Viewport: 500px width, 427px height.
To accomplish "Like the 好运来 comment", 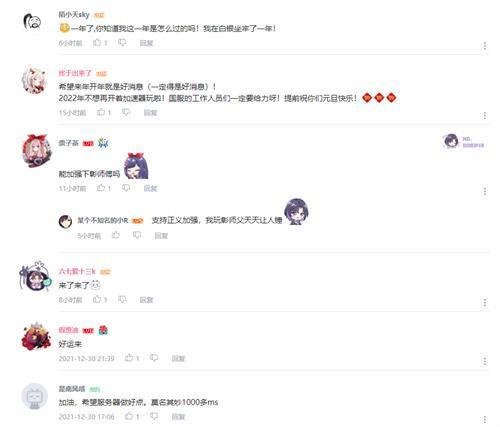I will click(129, 358).
